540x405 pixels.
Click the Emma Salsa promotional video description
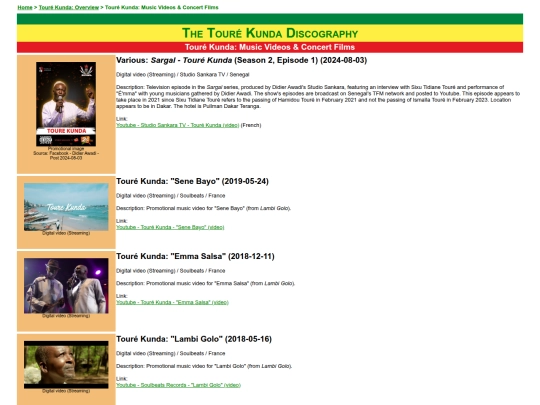(206, 283)
